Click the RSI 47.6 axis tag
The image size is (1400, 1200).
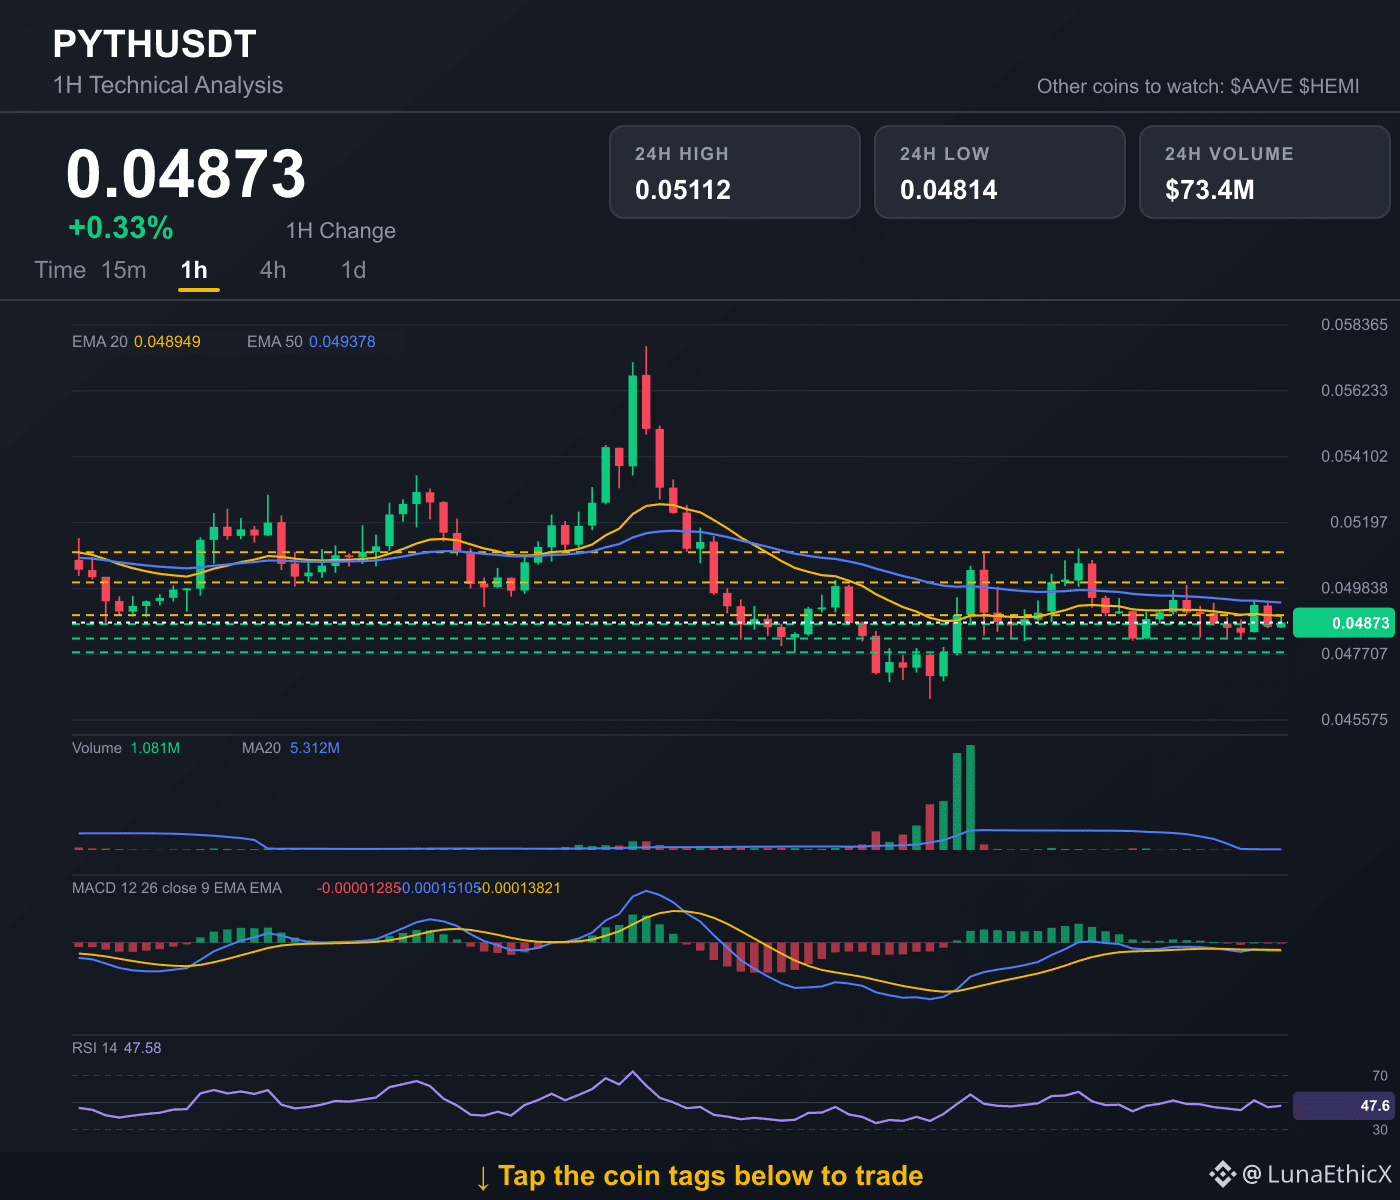click(x=1342, y=1106)
